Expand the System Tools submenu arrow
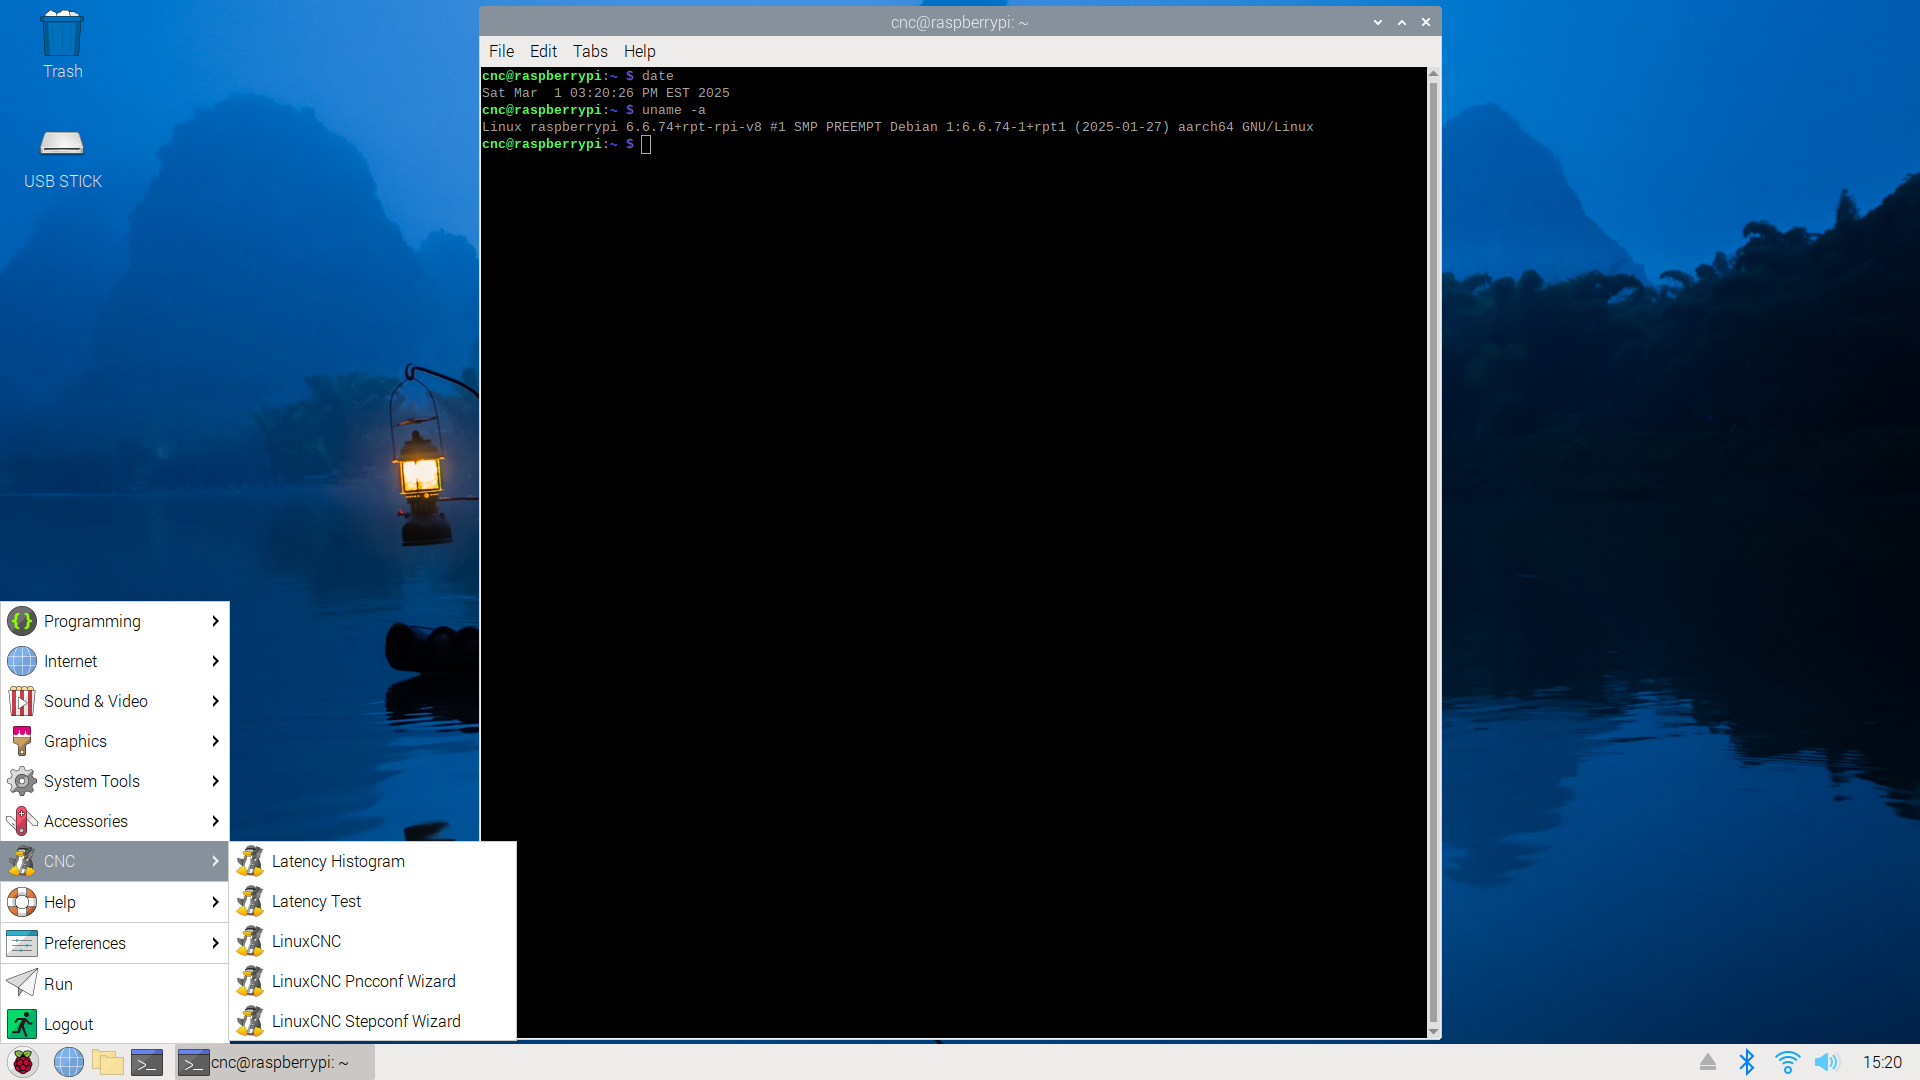The image size is (1920, 1080). (215, 781)
